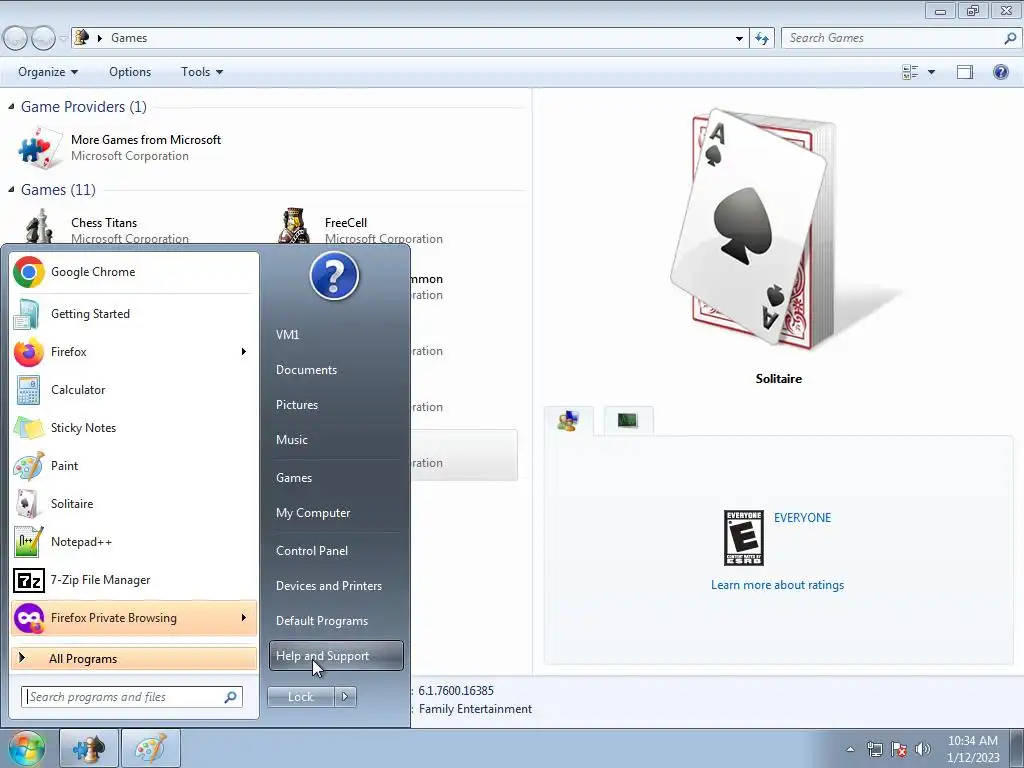Click Help and Support
The height and width of the screenshot is (768, 1024).
[336, 656]
